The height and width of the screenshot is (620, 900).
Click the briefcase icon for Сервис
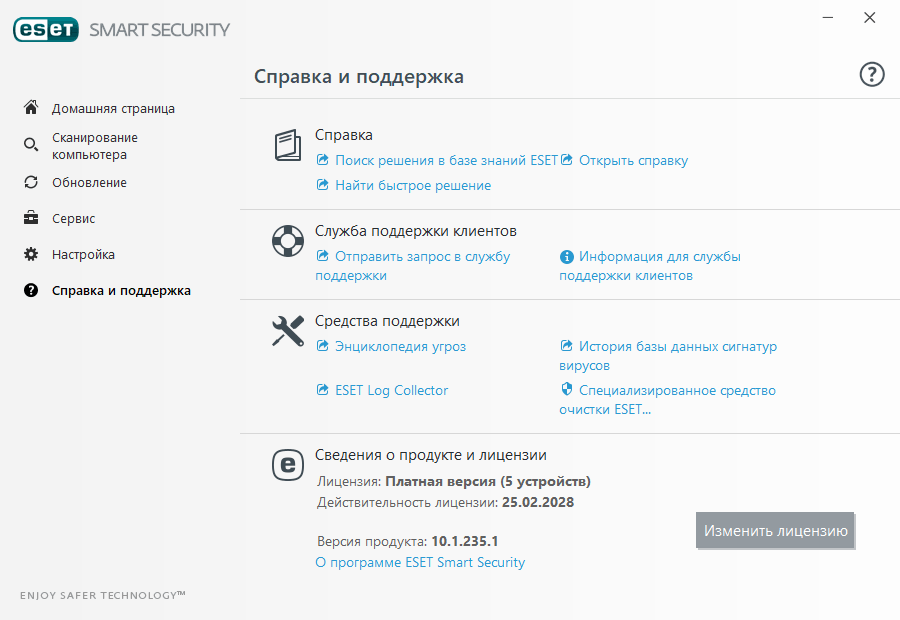click(x=31, y=218)
